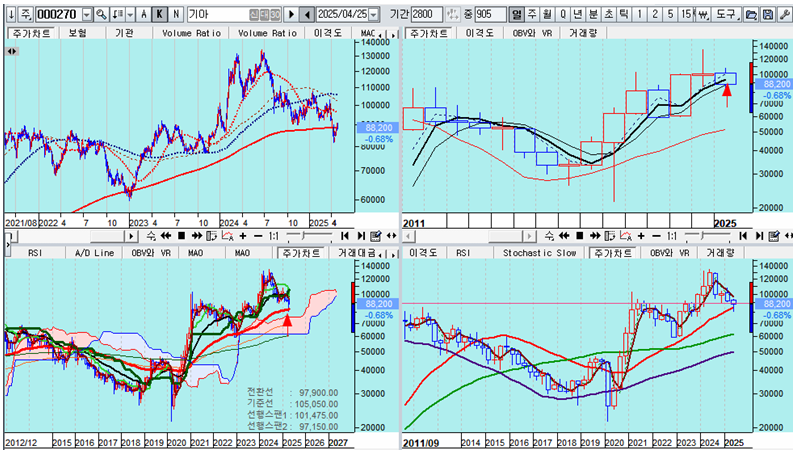Select the 일 daily period button
The image size is (795, 451).
(x=516, y=14)
